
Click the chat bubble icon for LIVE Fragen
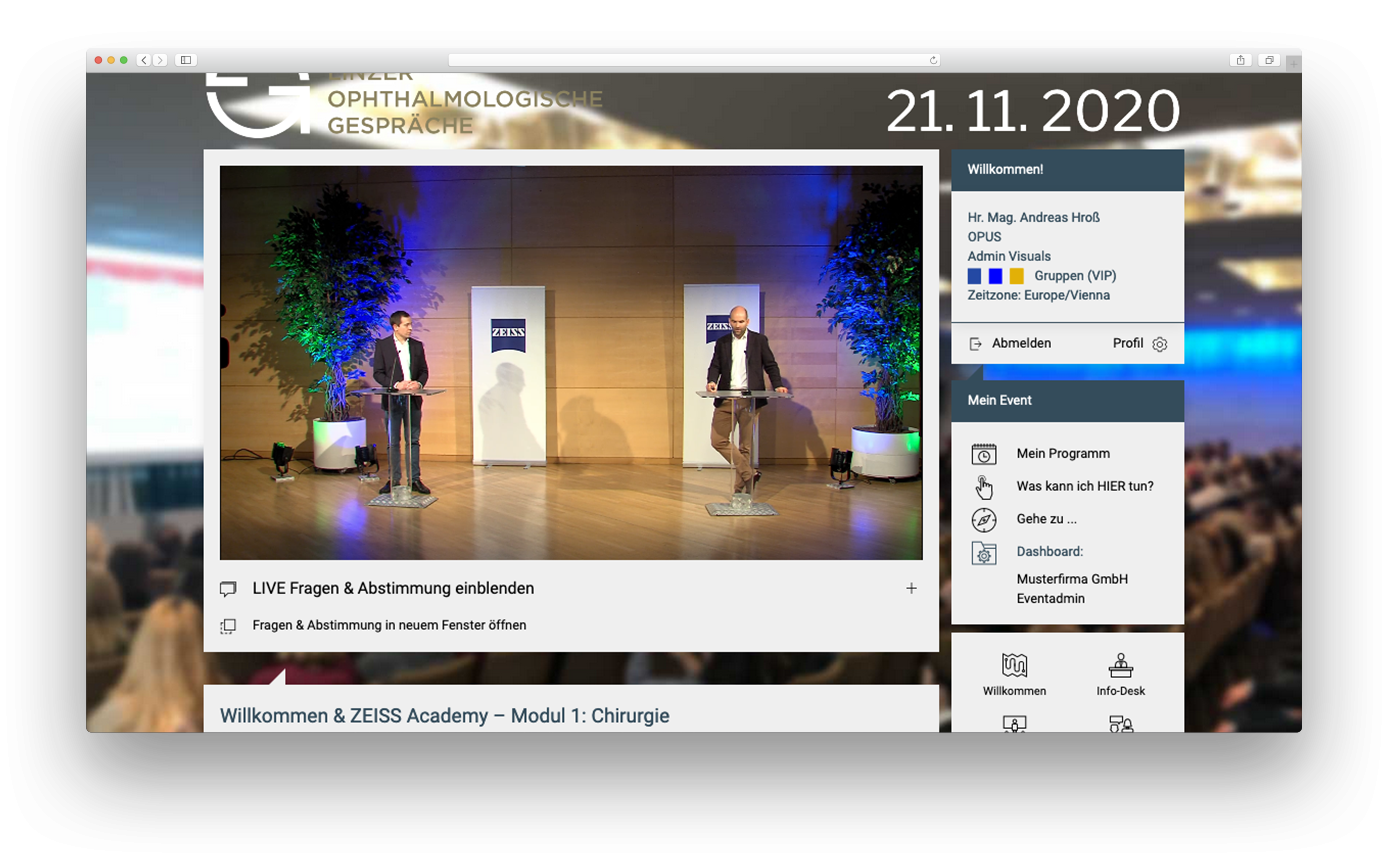point(228,589)
